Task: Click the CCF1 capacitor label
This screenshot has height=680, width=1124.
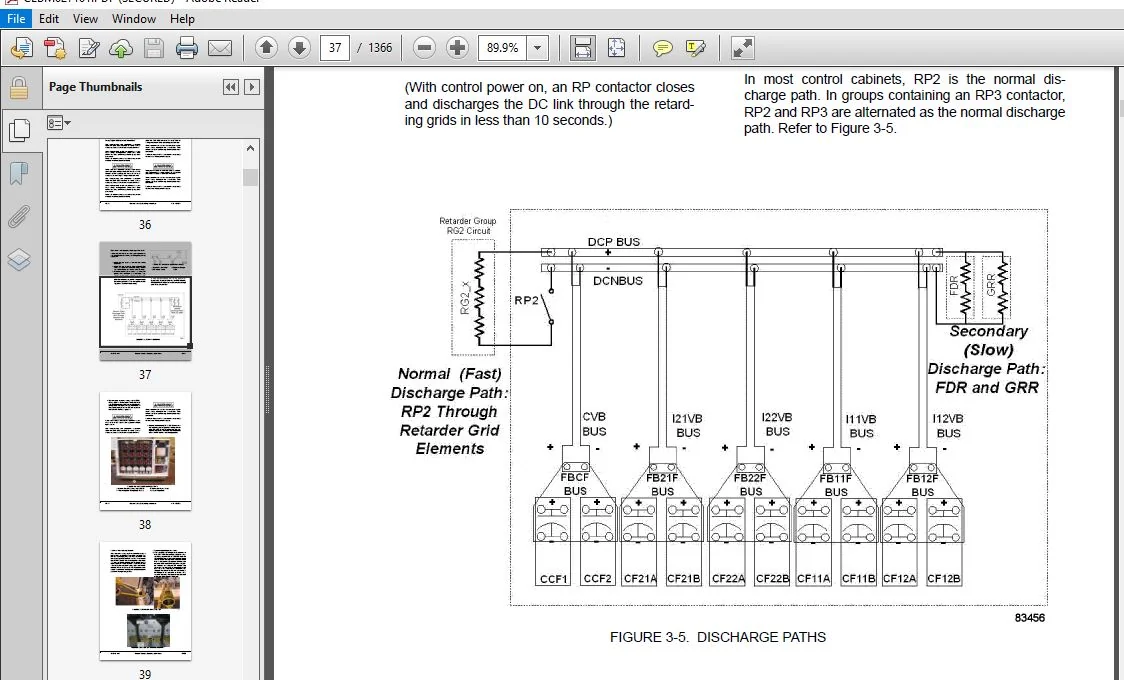Action: 553,579
